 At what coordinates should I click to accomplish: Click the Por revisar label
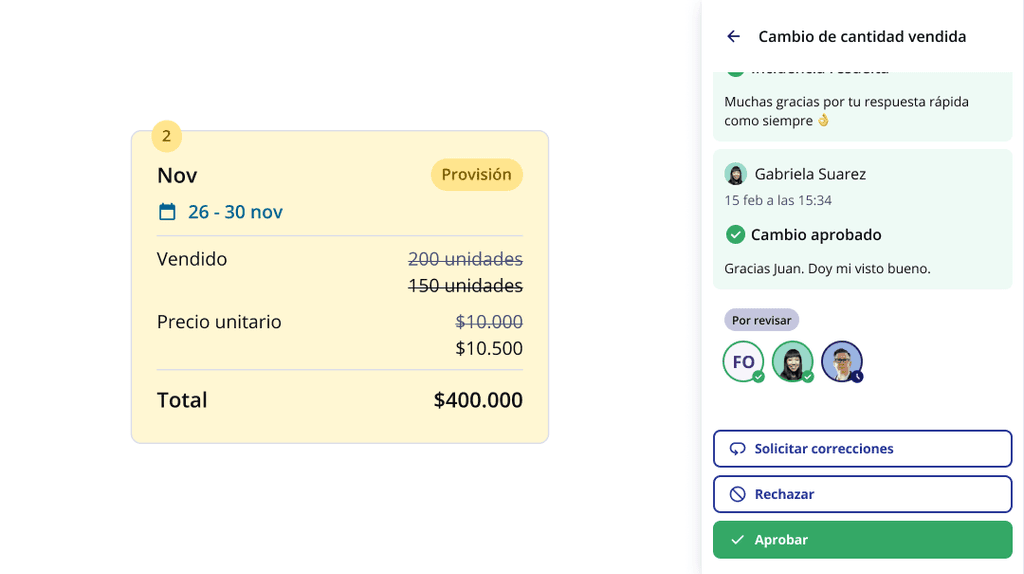coord(761,320)
